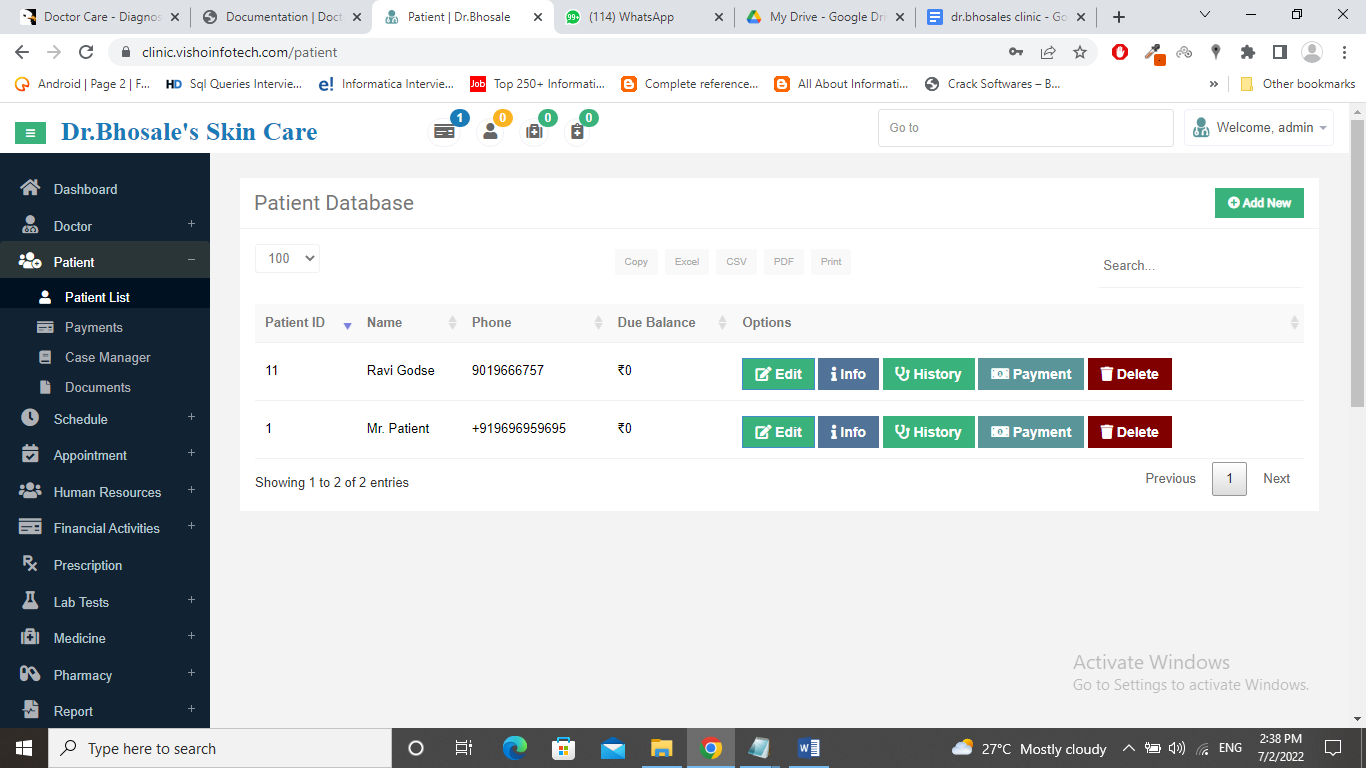Click the Add New patient button

[1259, 203]
